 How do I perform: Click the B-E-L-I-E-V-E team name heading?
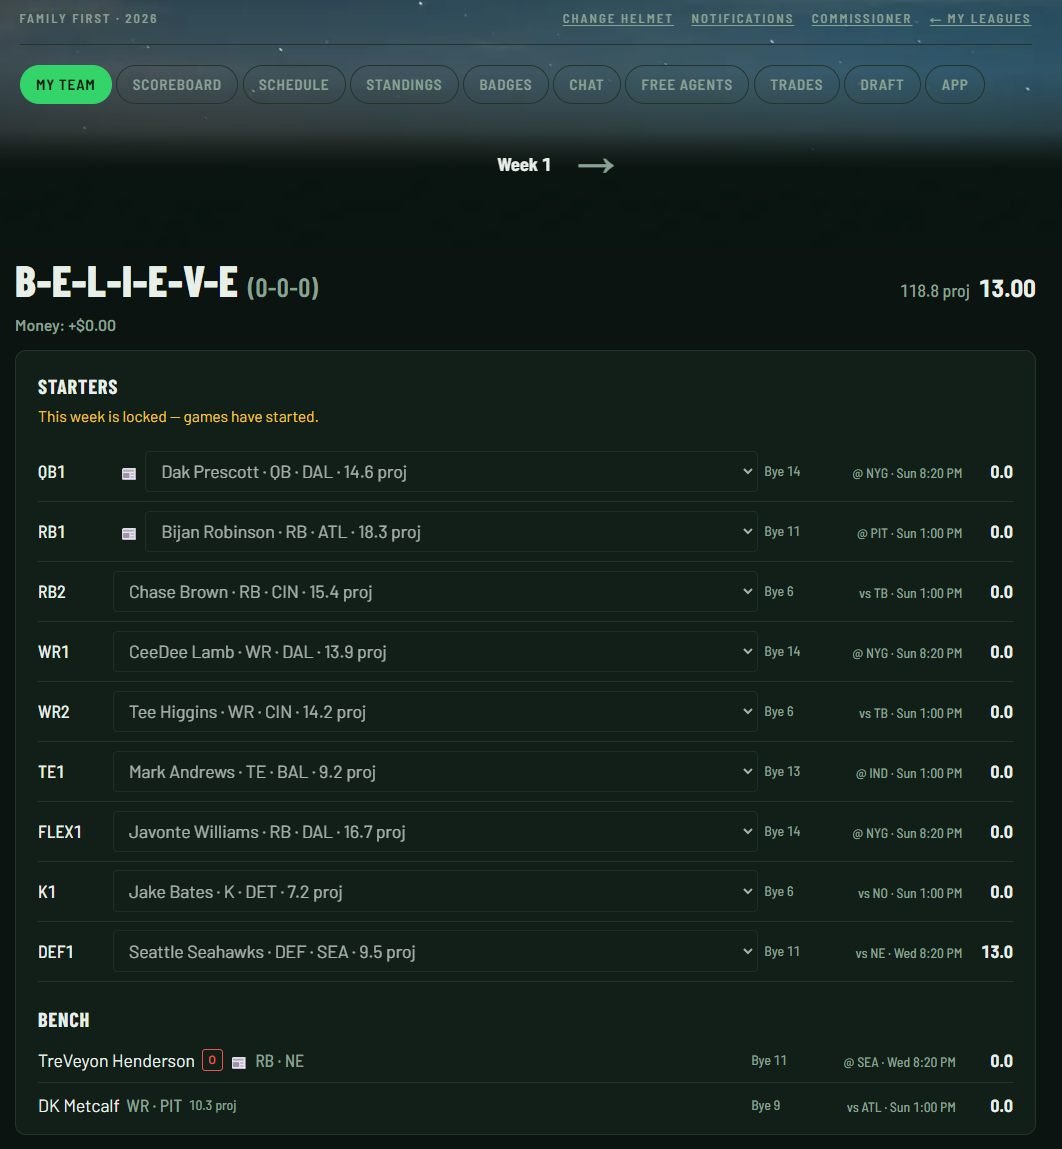coord(126,283)
